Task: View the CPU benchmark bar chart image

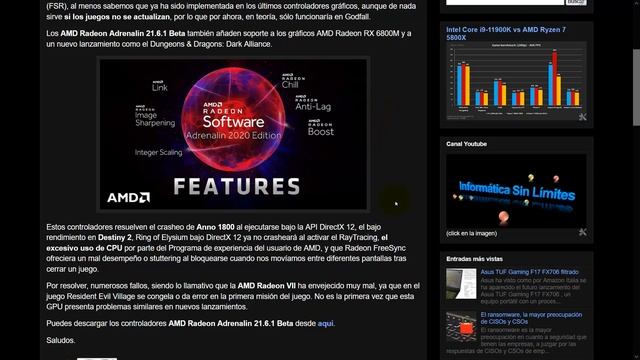Action: 516,81
